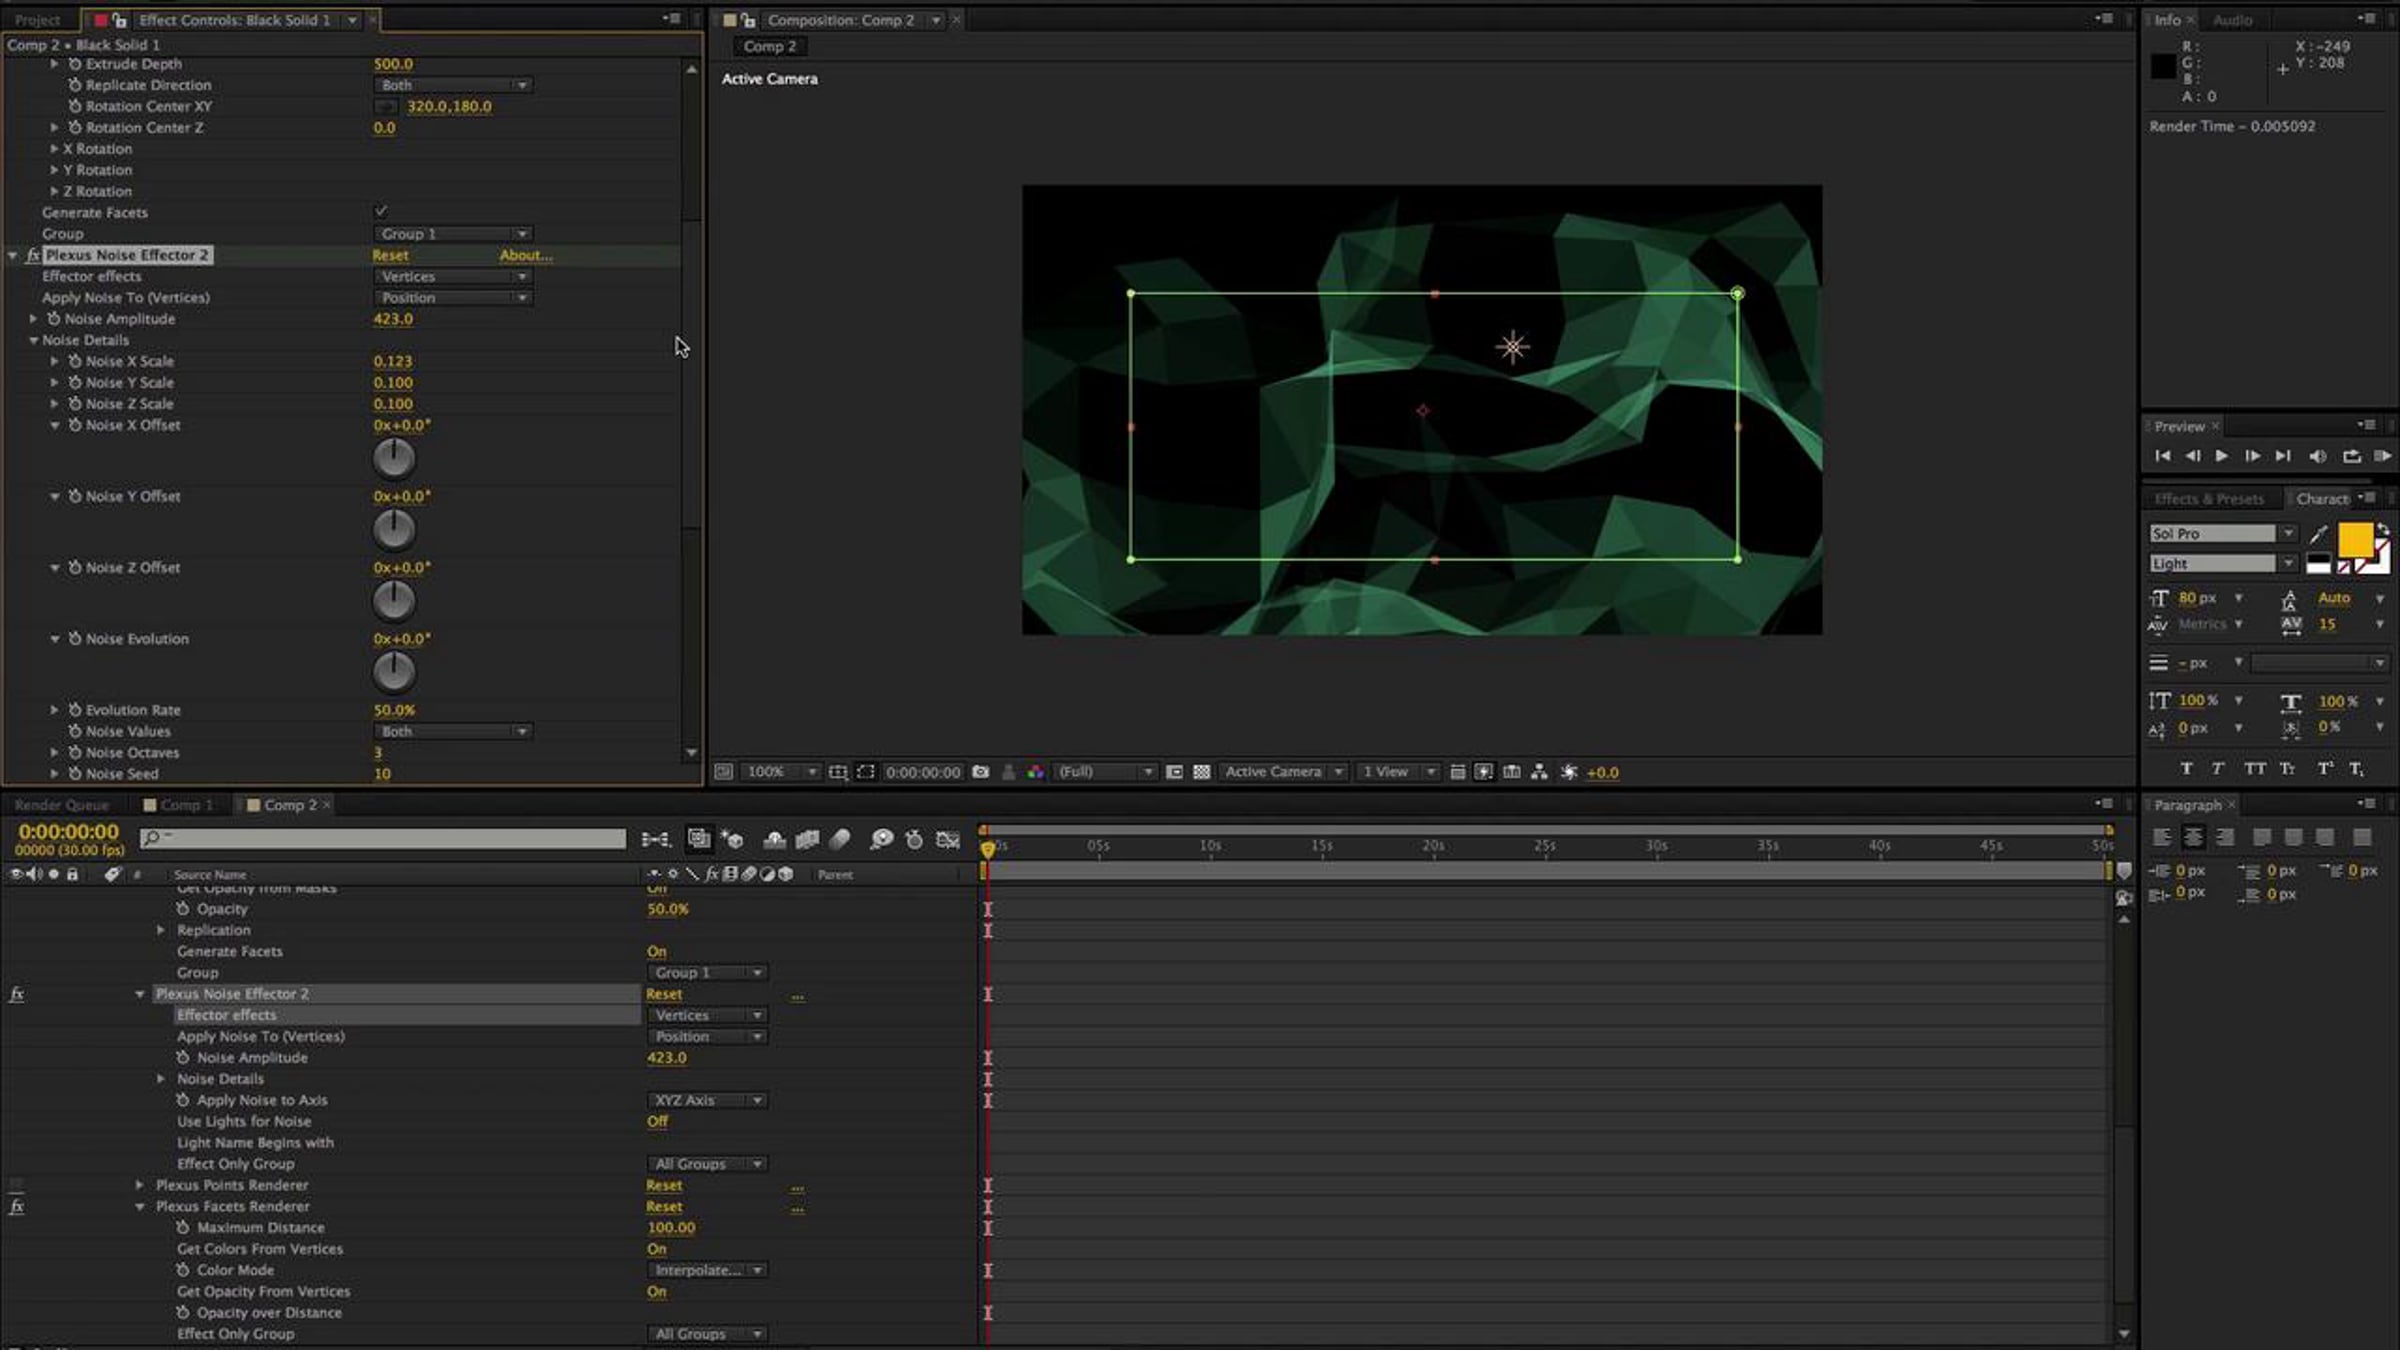The height and width of the screenshot is (1350, 2400).
Task: Toggle the transparency grid in composition viewer
Action: click(1202, 772)
